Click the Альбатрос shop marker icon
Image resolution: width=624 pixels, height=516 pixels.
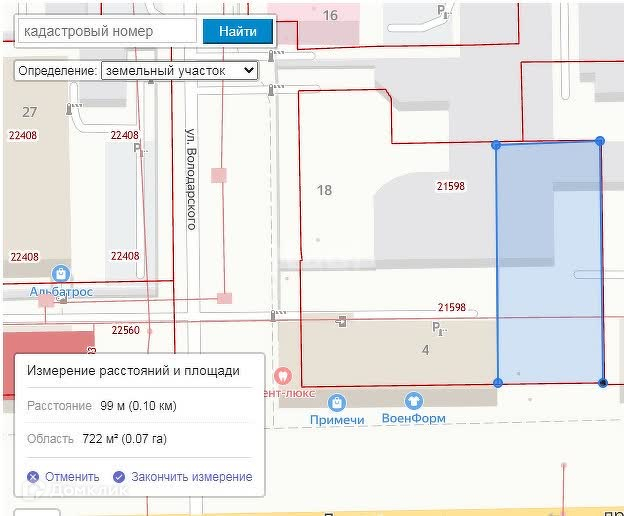(x=61, y=274)
